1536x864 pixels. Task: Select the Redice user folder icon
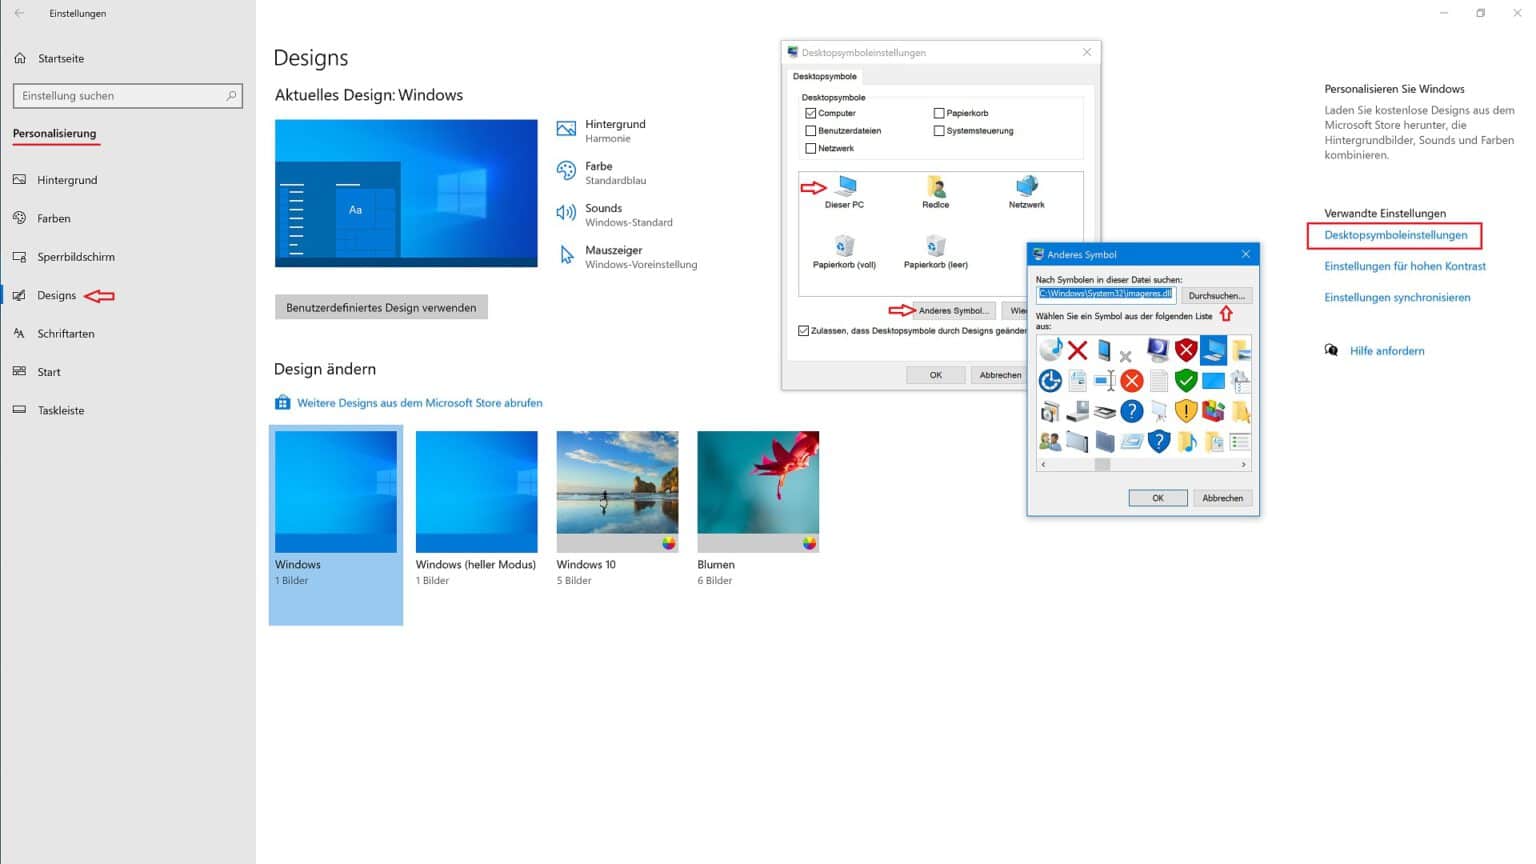[934, 188]
